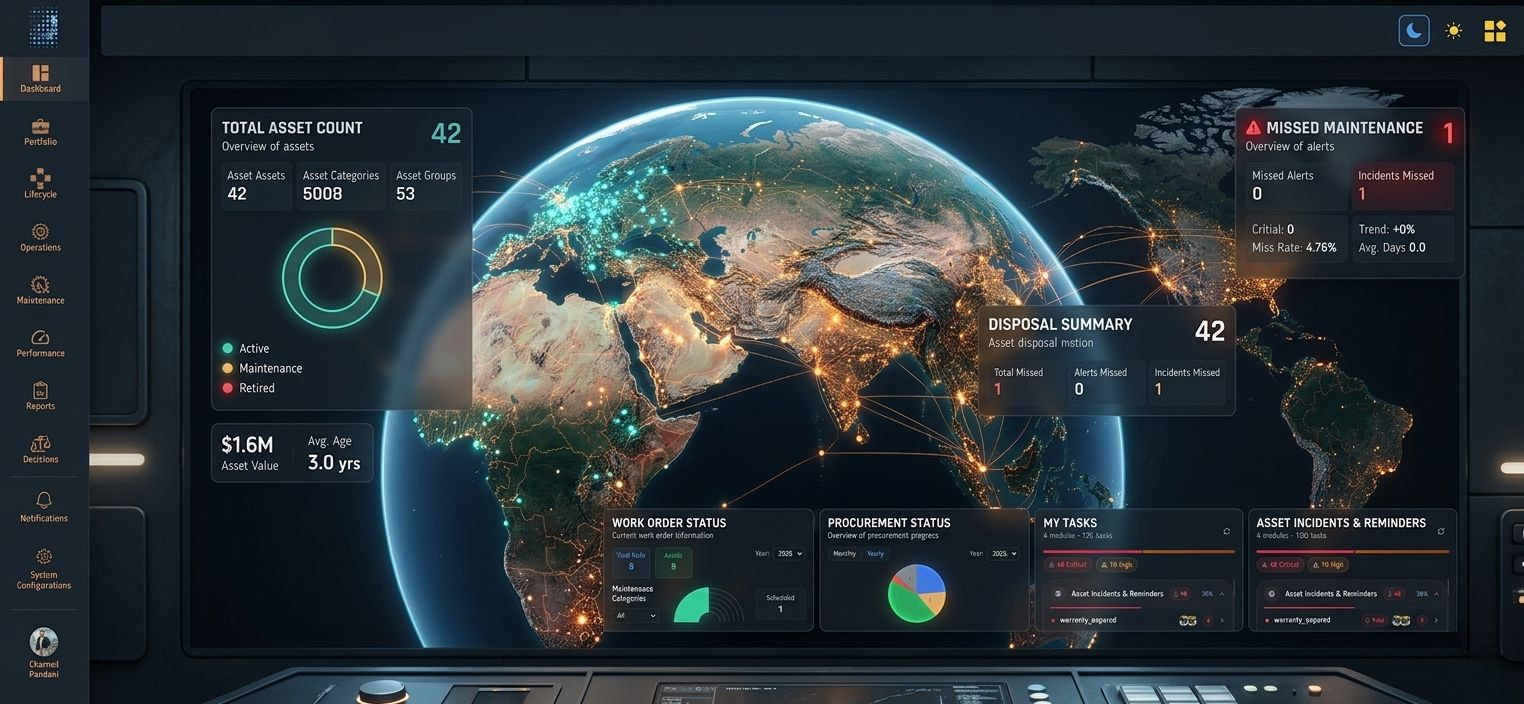1524x704 pixels.
Task: Open the Operations gear icon
Action: point(40,231)
